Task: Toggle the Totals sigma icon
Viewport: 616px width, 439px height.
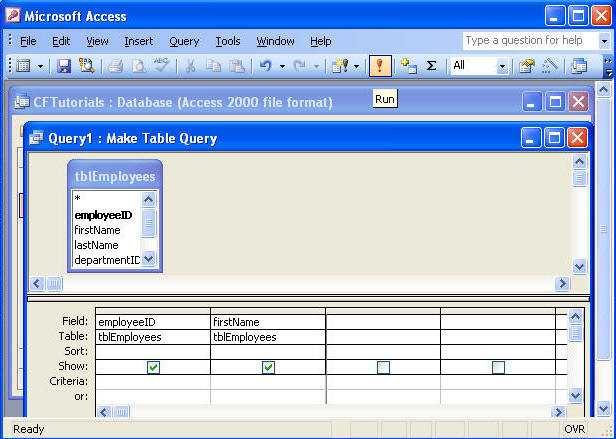Action: [431, 66]
